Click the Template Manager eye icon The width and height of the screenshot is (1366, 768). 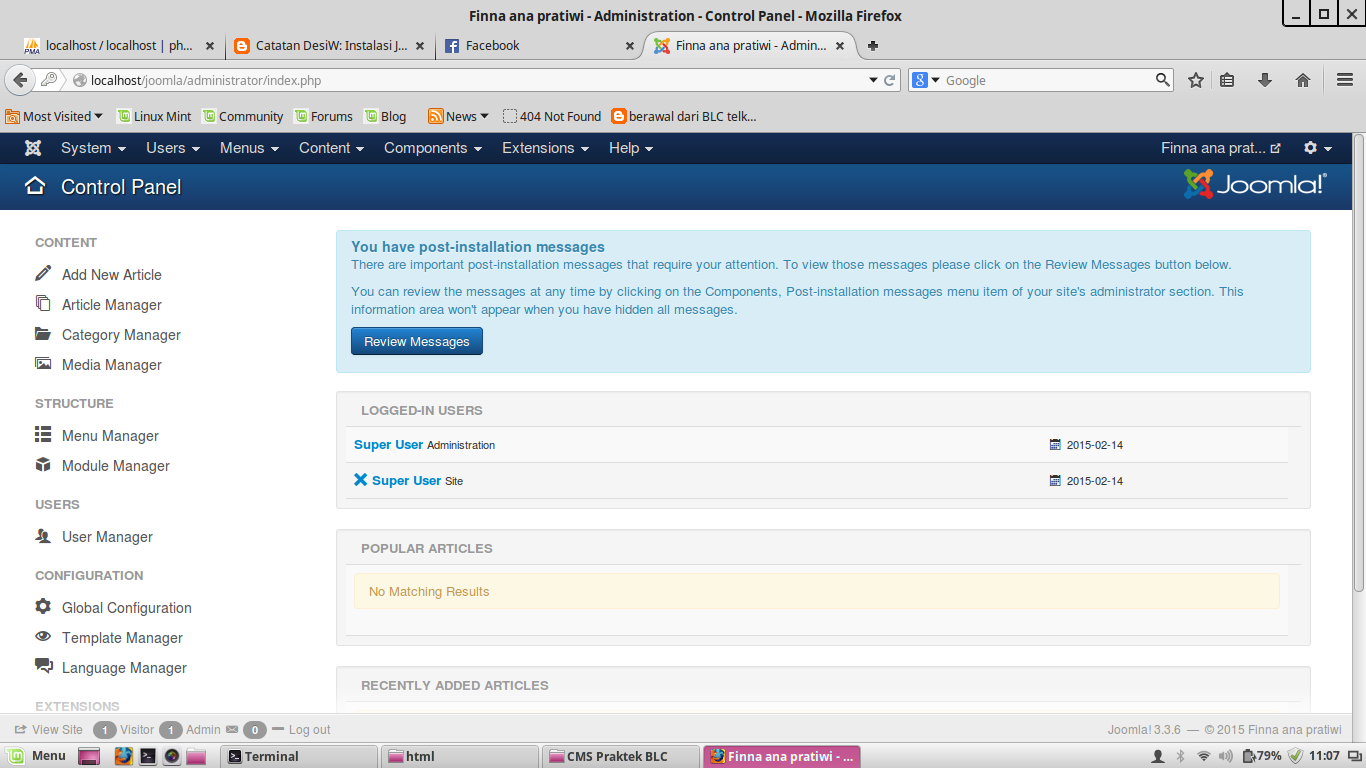43,636
